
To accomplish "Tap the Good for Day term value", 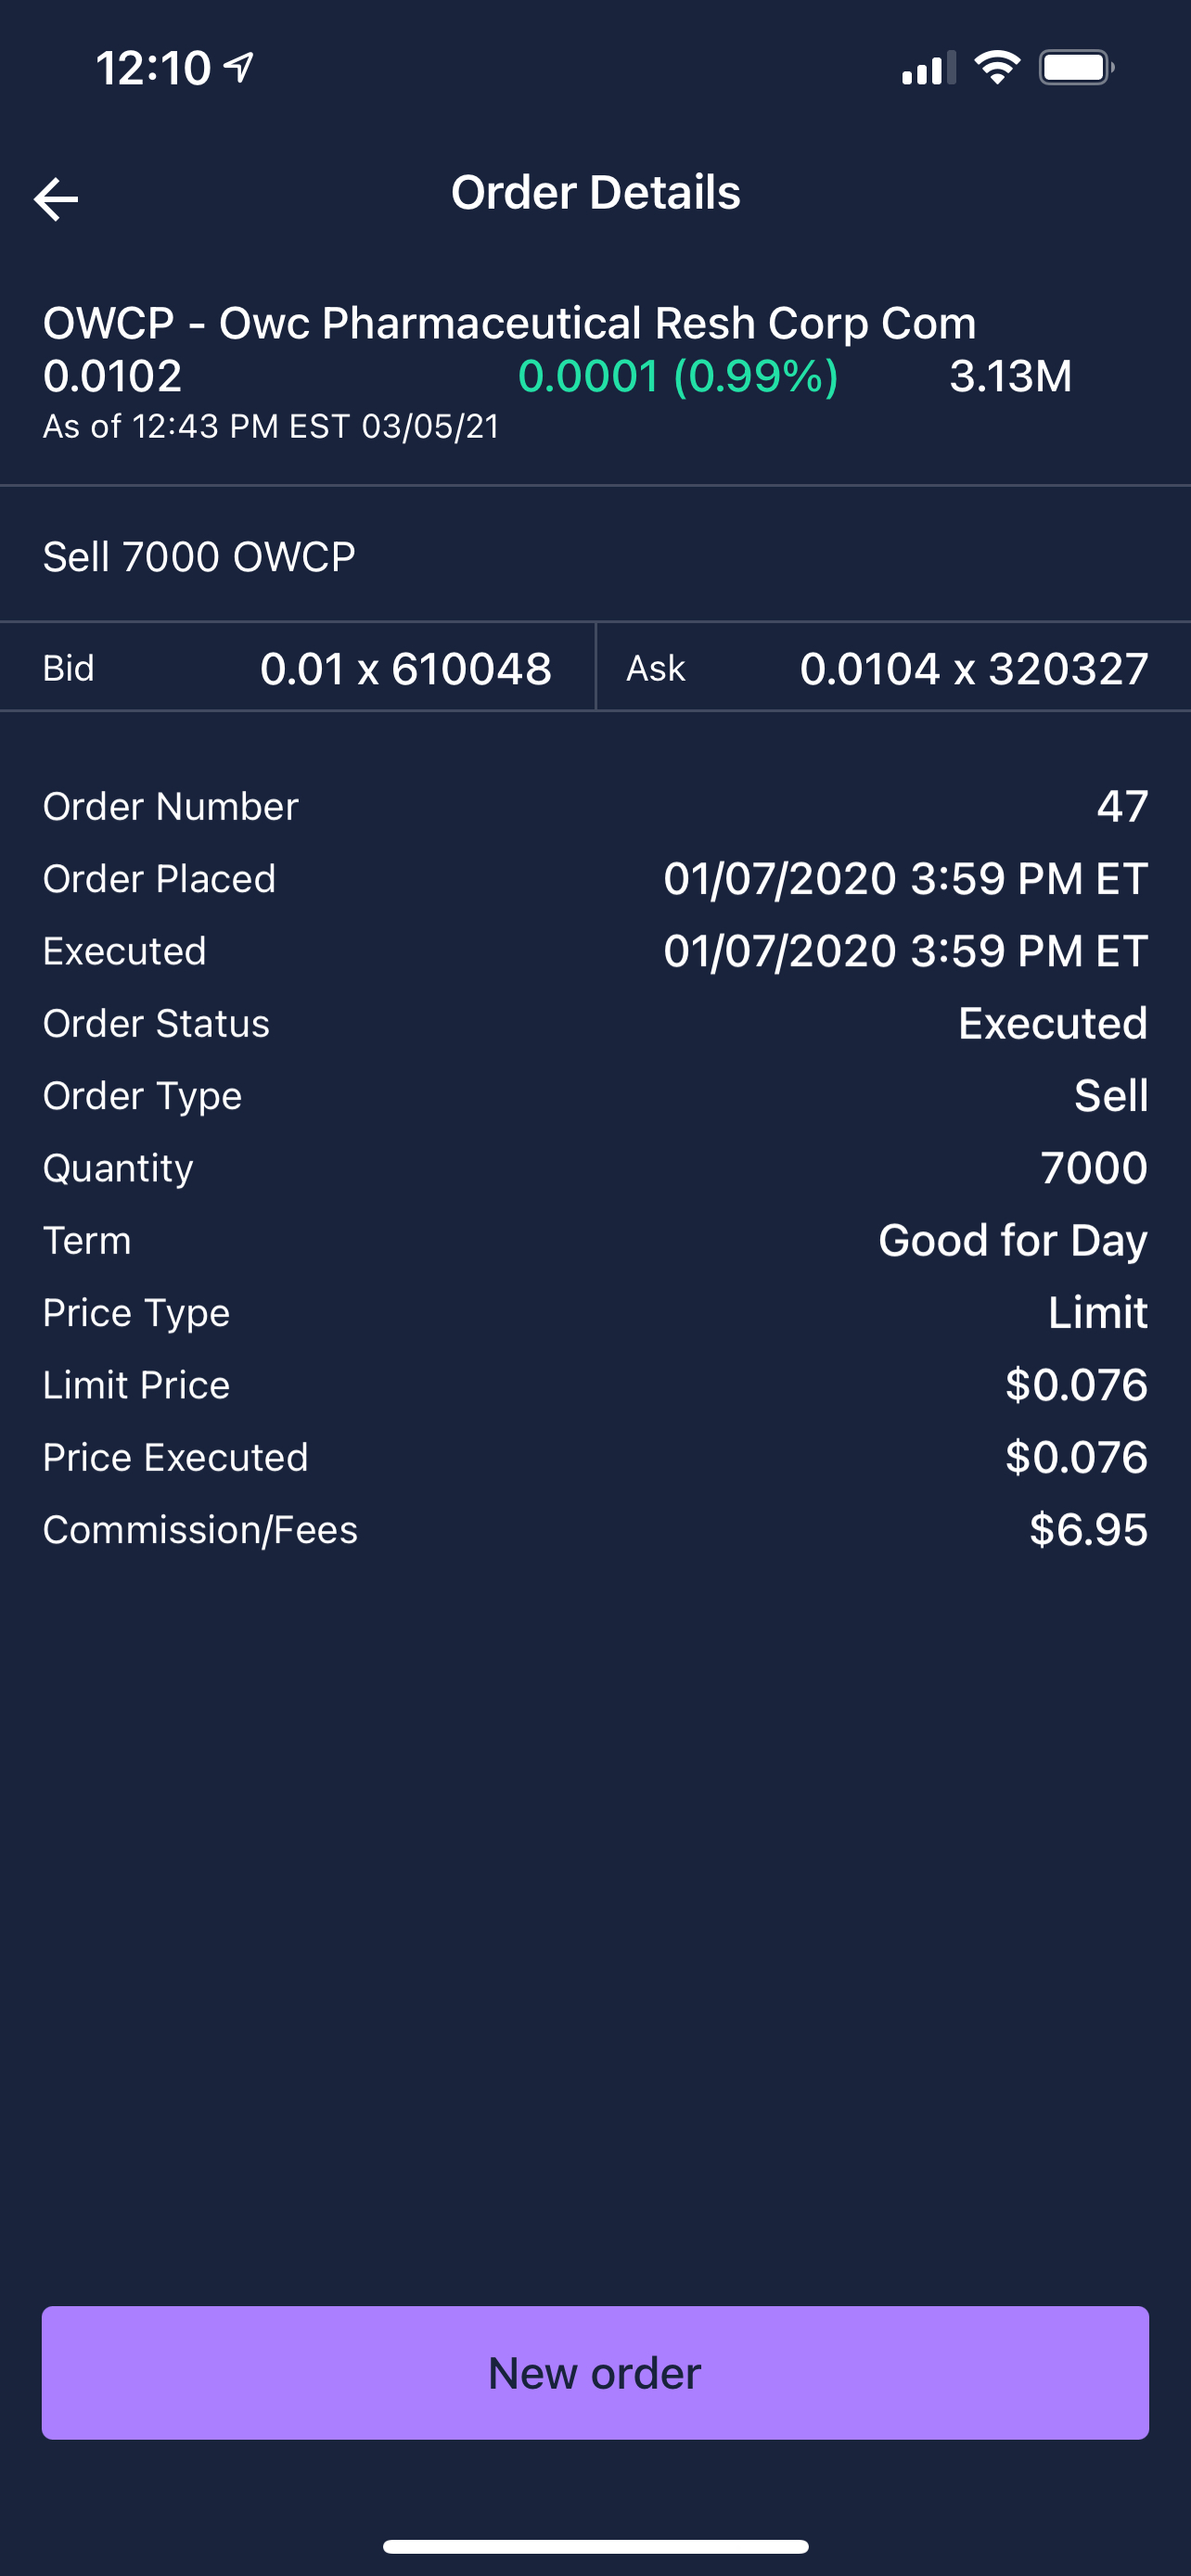I will 1012,1241.
